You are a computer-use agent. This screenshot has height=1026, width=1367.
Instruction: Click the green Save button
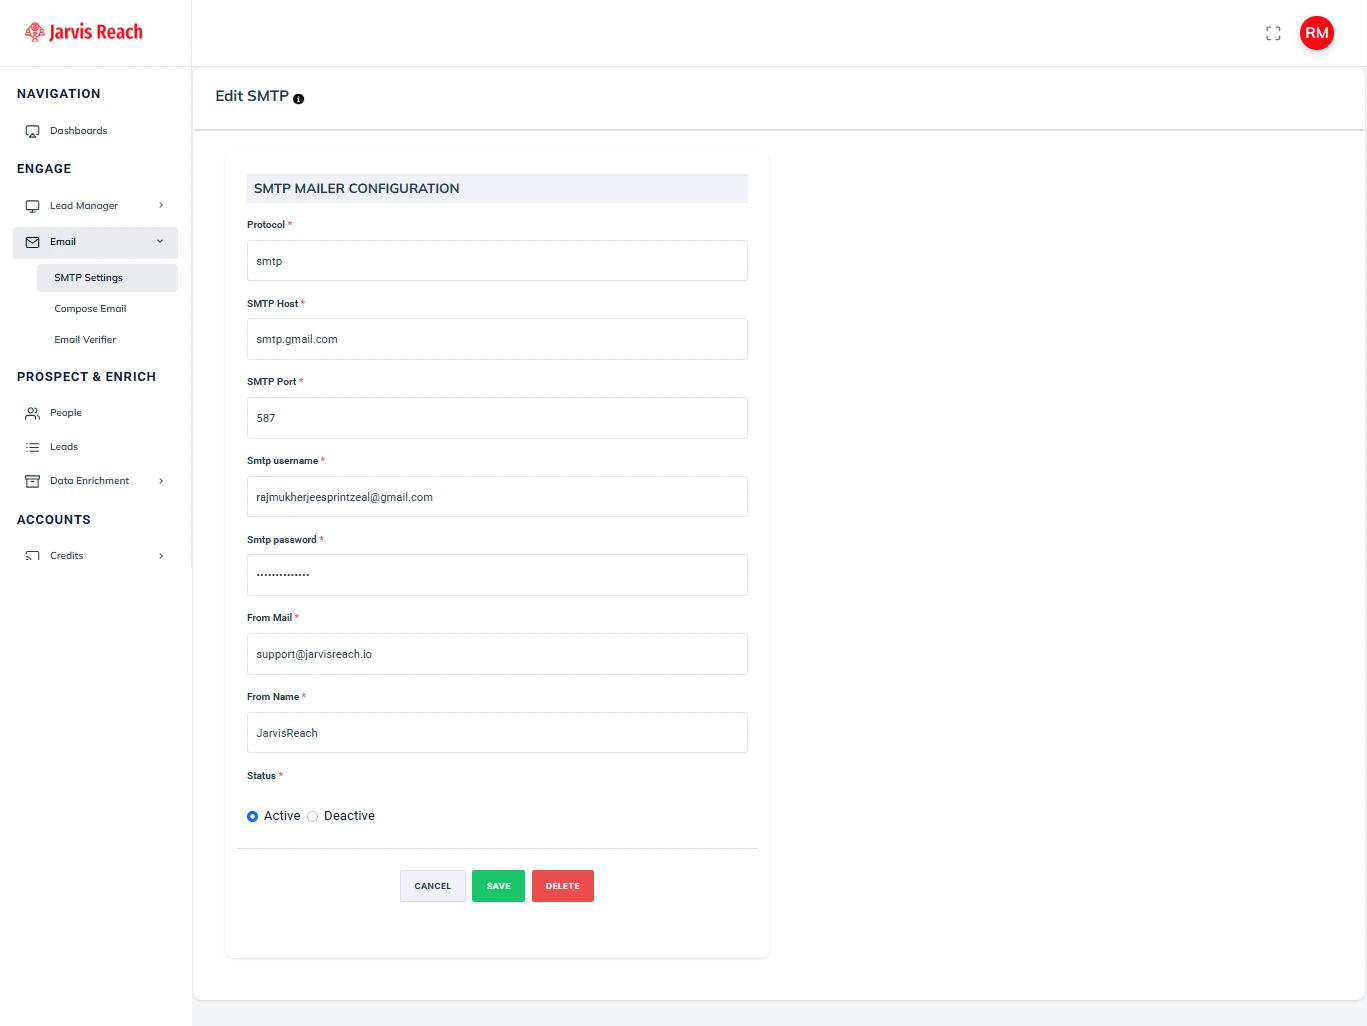(x=498, y=886)
